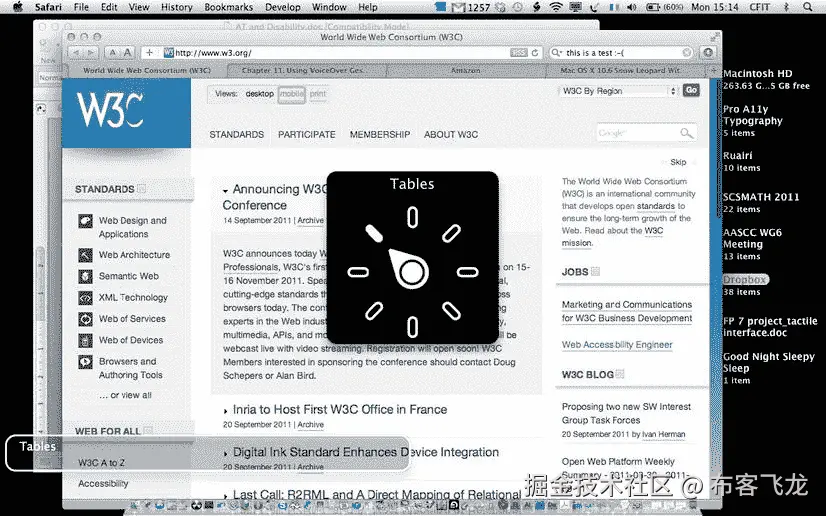Click the Web Architecture icon

coord(85,255)
